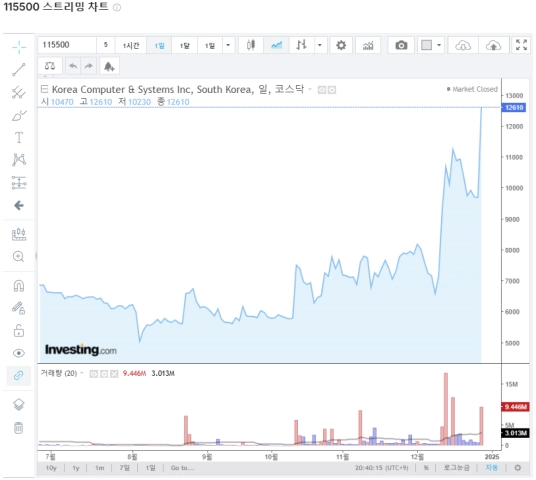This screenshot has width=536, height=480.
Task: Switch to area line chart style
Action: 277,45
